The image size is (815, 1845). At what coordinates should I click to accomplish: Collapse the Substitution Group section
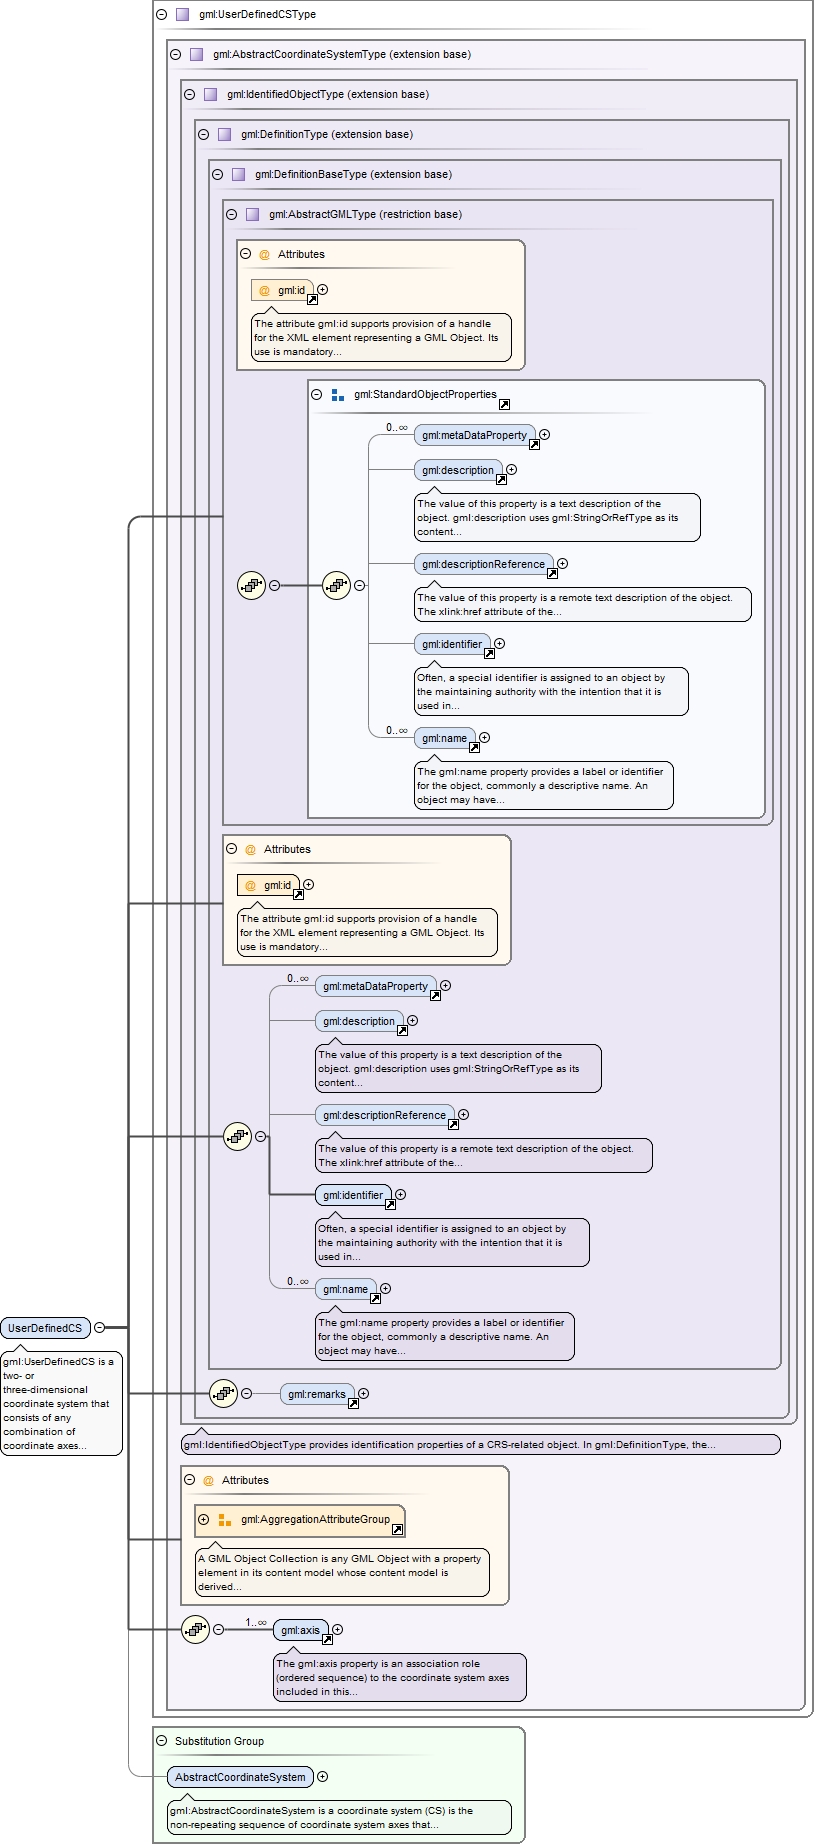161,1740
